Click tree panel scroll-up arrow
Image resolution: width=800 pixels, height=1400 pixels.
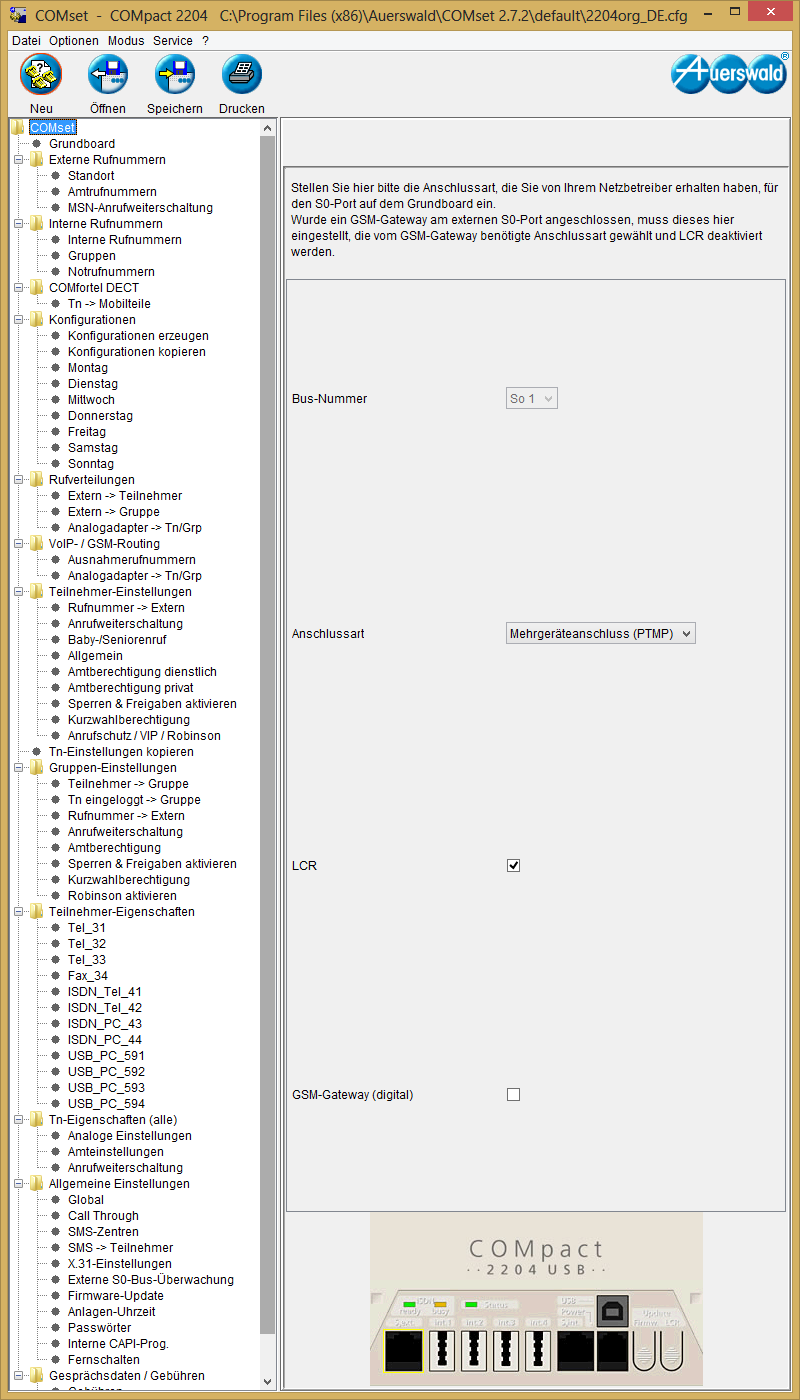pos(267,128)
